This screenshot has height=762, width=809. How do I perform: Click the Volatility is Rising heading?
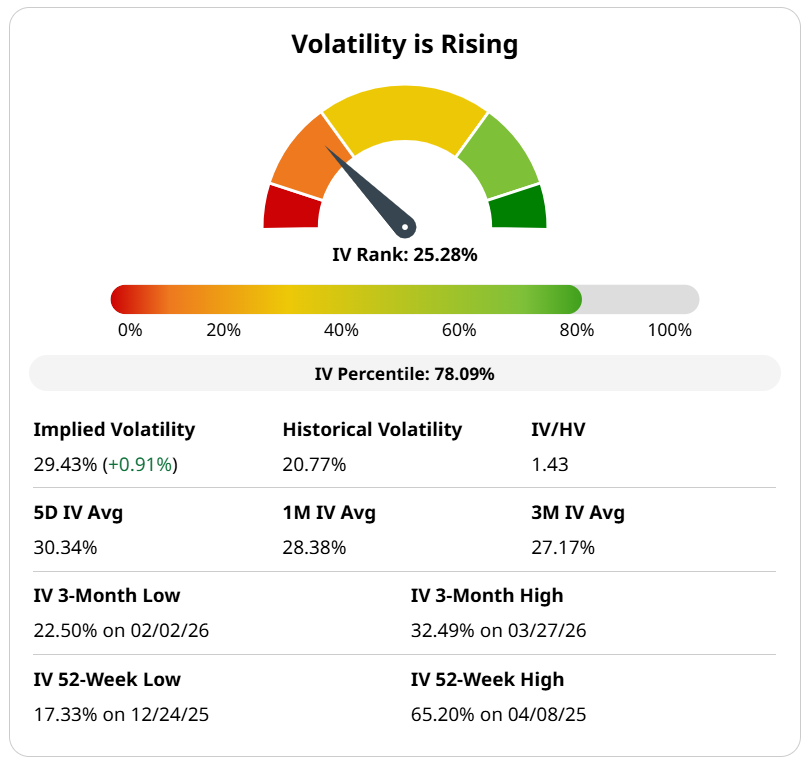404,45
